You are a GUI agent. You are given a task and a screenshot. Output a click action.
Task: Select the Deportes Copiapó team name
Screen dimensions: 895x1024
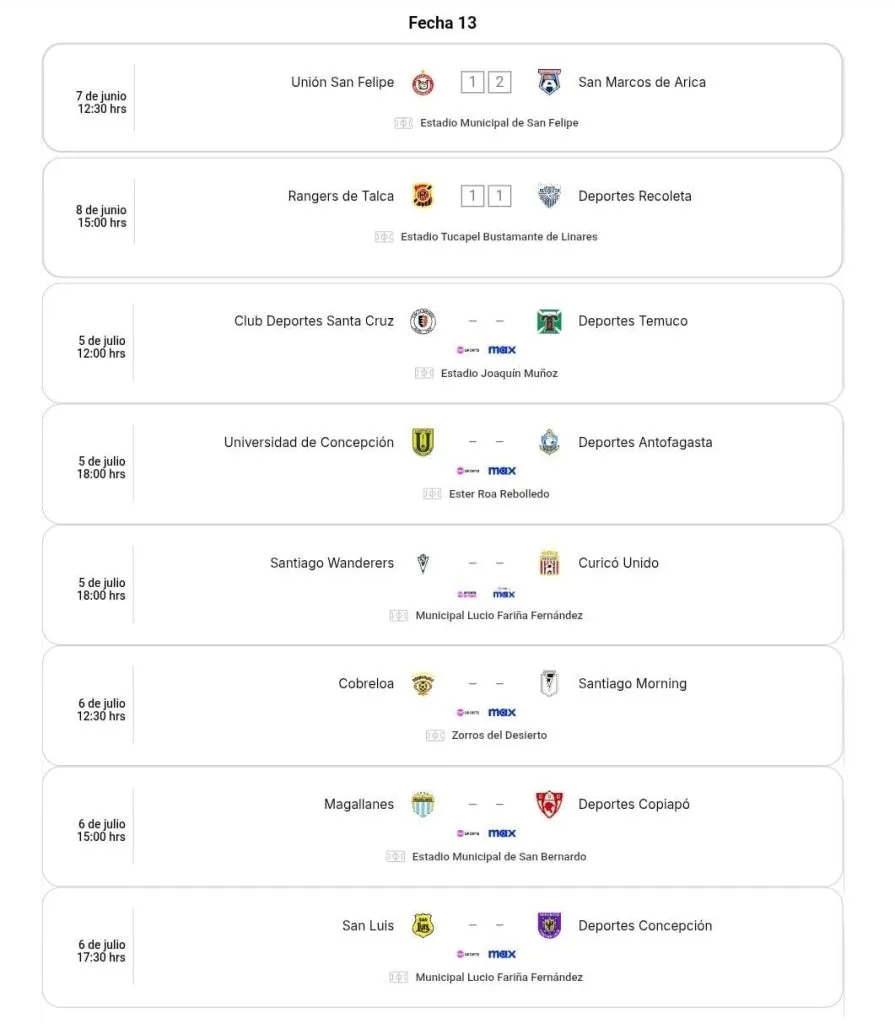(634, 805)
